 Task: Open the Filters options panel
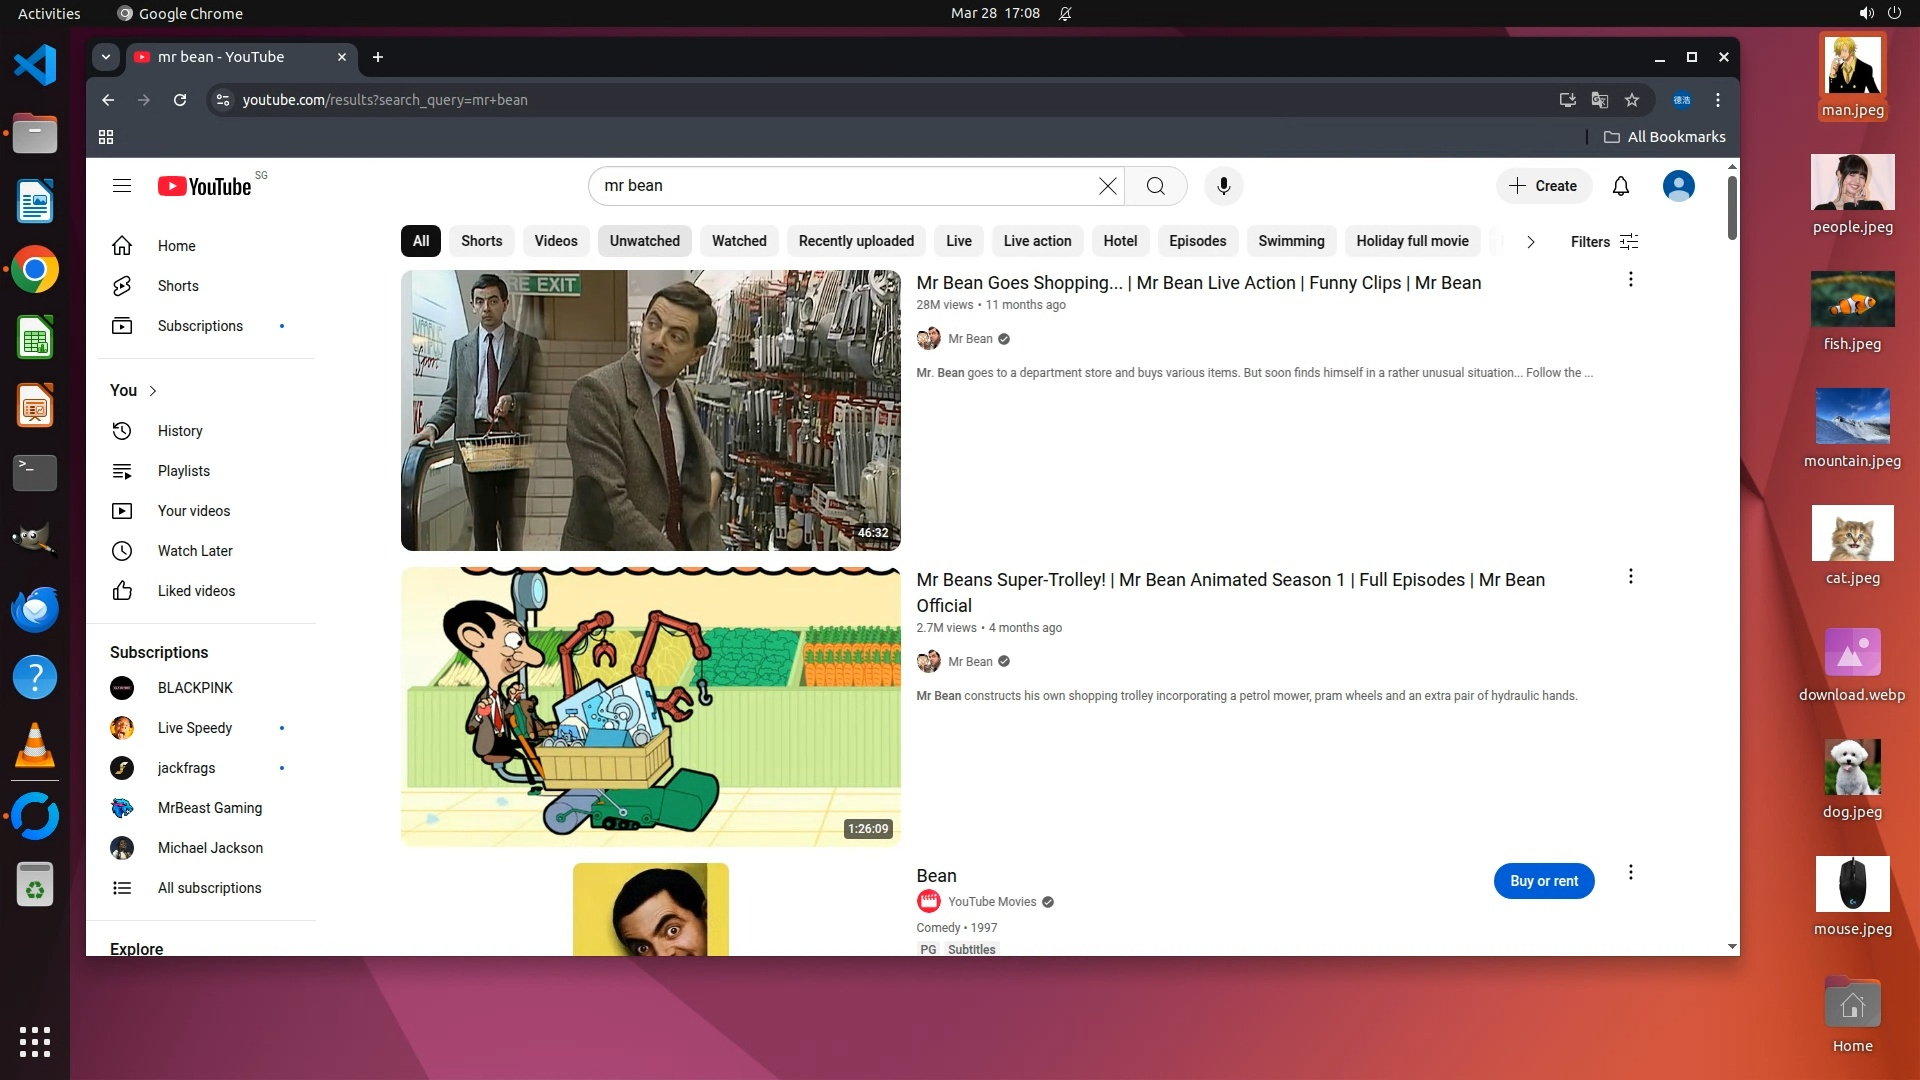click(x=1603, y=242)
